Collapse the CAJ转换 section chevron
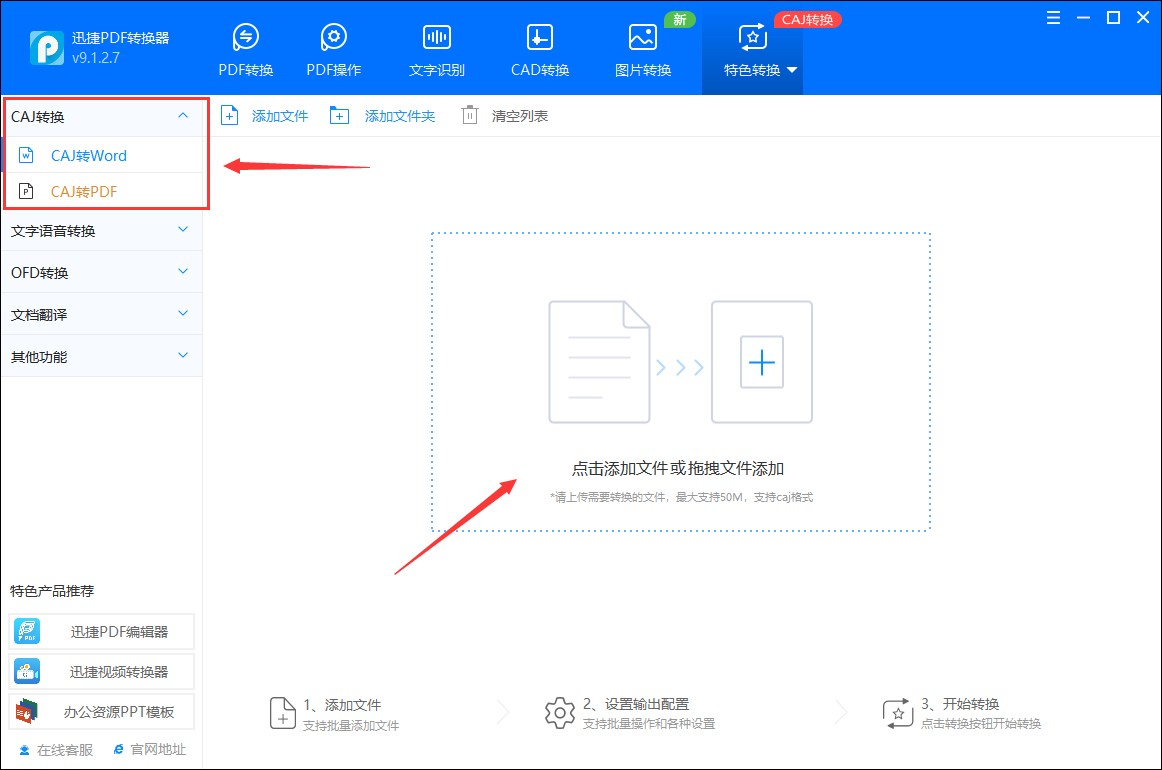1162x770 pixels. coord(183,116)
